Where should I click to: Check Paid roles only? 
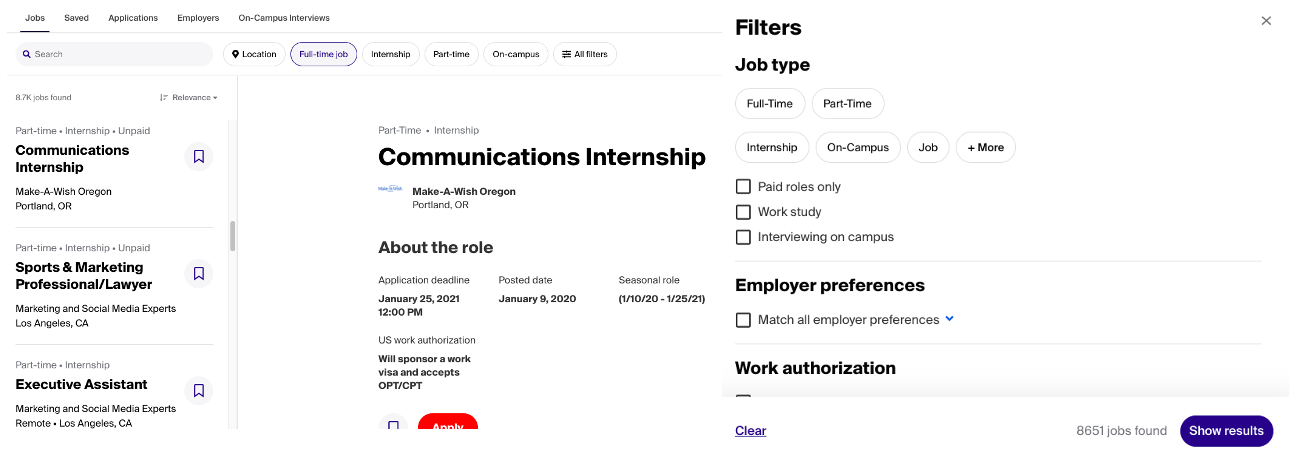[x=743, y=187]
